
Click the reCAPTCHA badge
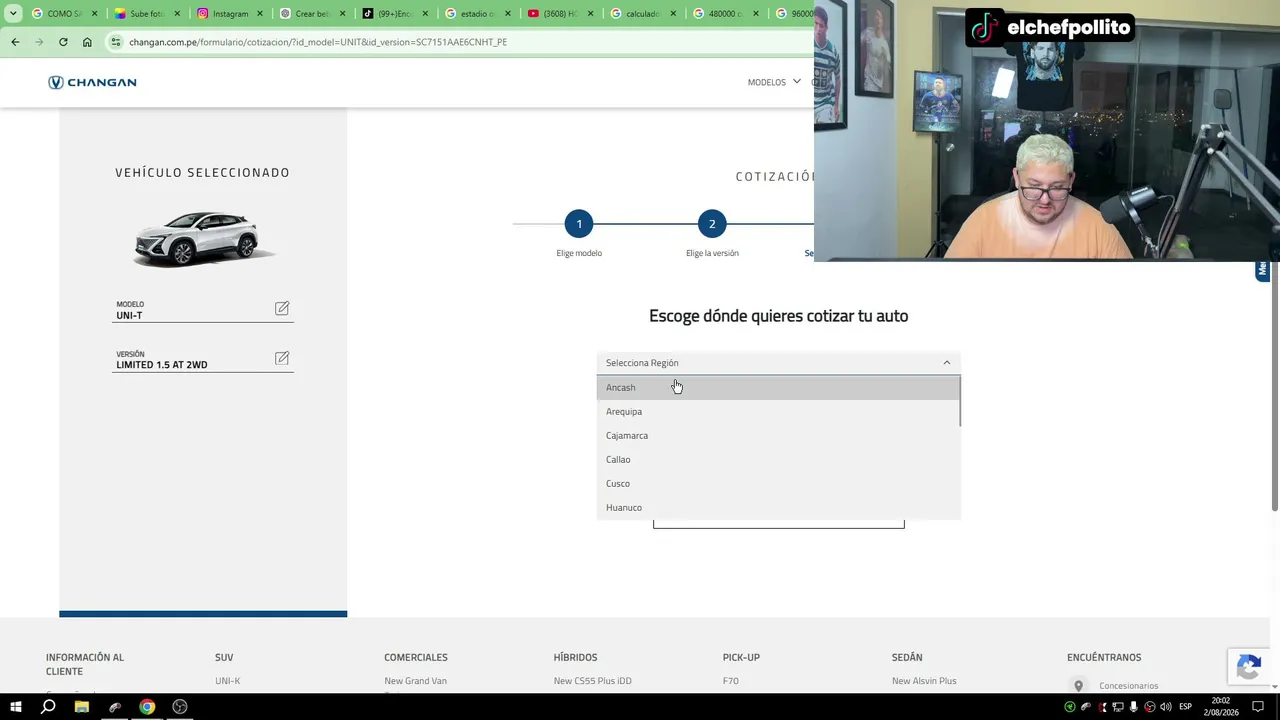pos(1248,667)
